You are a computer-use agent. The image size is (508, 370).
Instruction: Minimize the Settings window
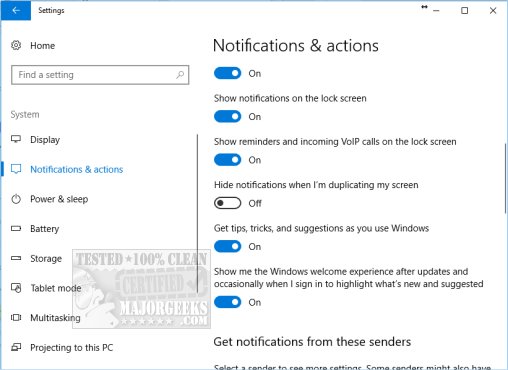[436, 10]
